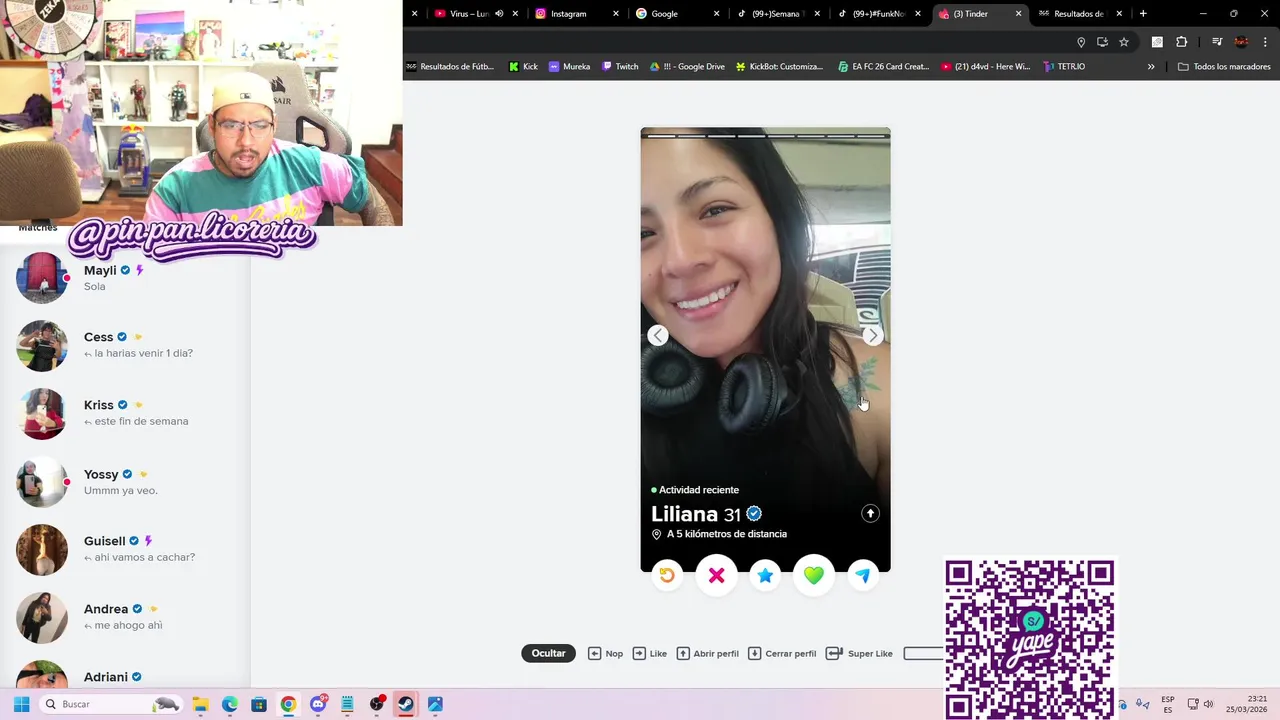Viewport: 1280px width, 720px height.
Task: Open the KickBot: Customiza... bookmark
Action: point(779,67)
